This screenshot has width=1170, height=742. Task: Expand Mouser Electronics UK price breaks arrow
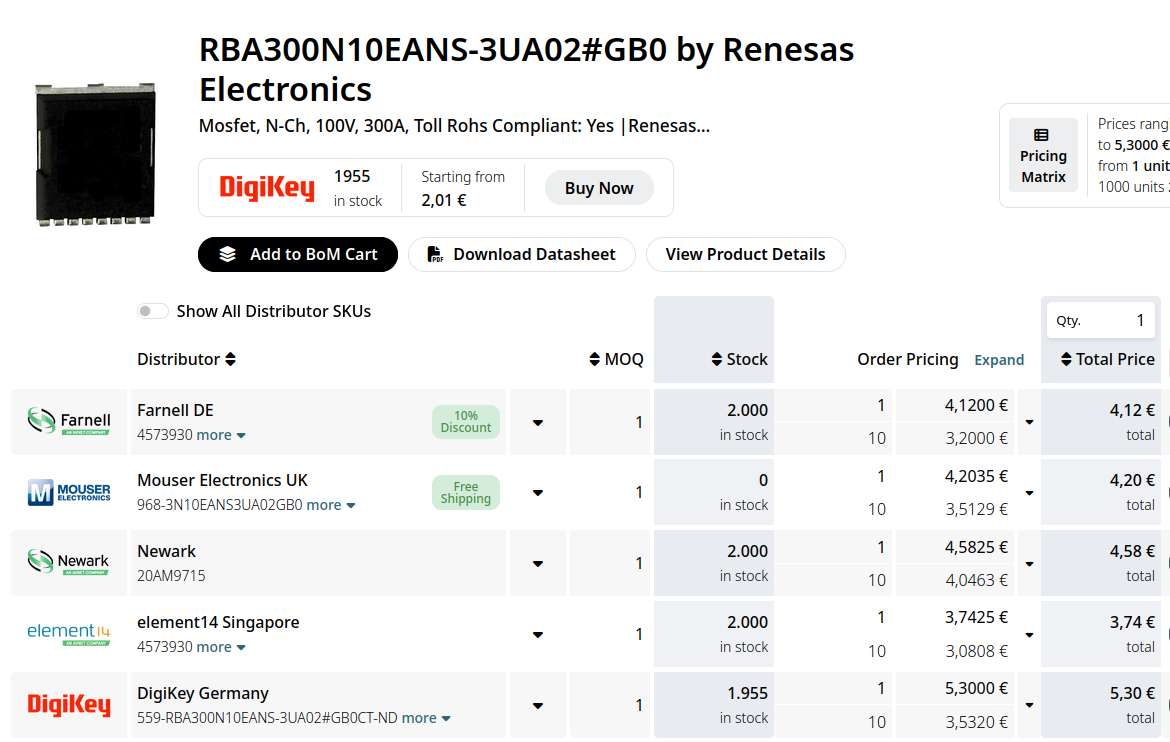1029,493
